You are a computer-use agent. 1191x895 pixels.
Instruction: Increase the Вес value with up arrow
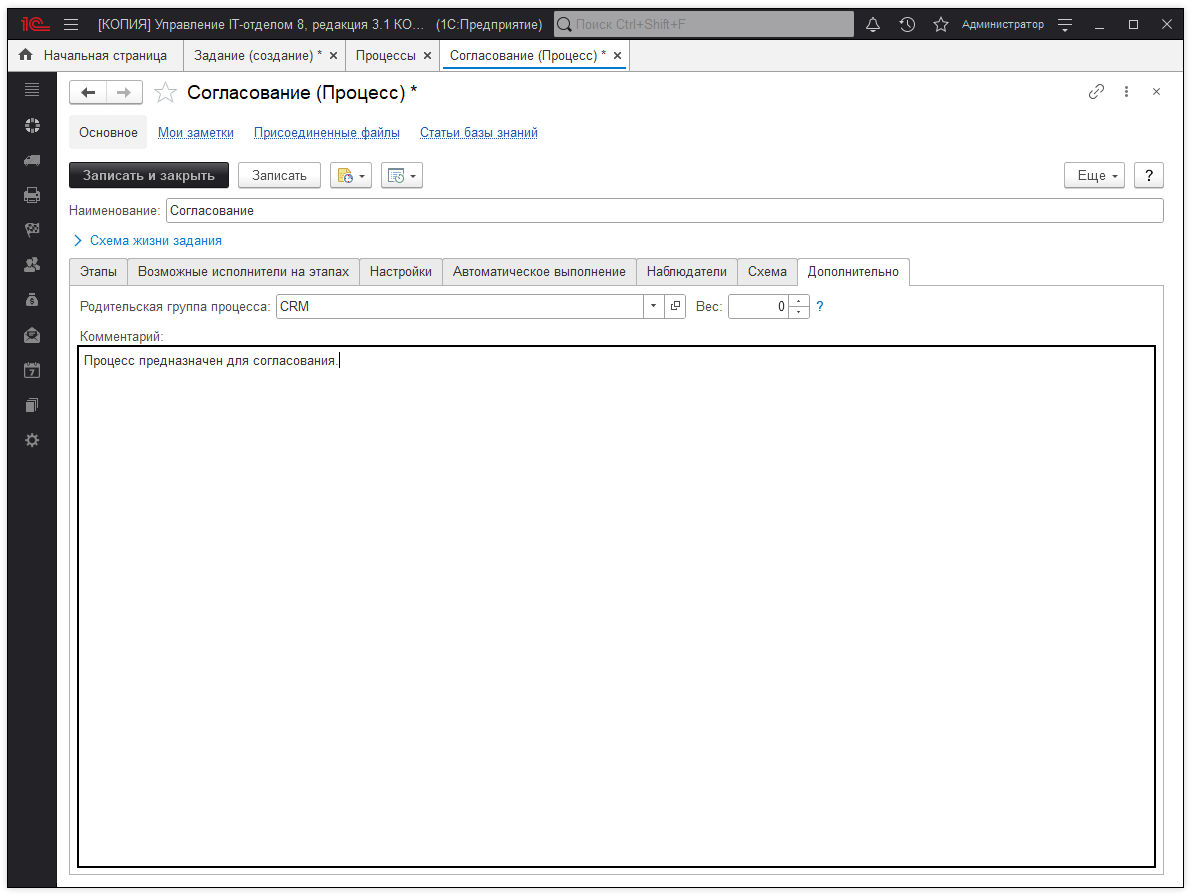799,301
